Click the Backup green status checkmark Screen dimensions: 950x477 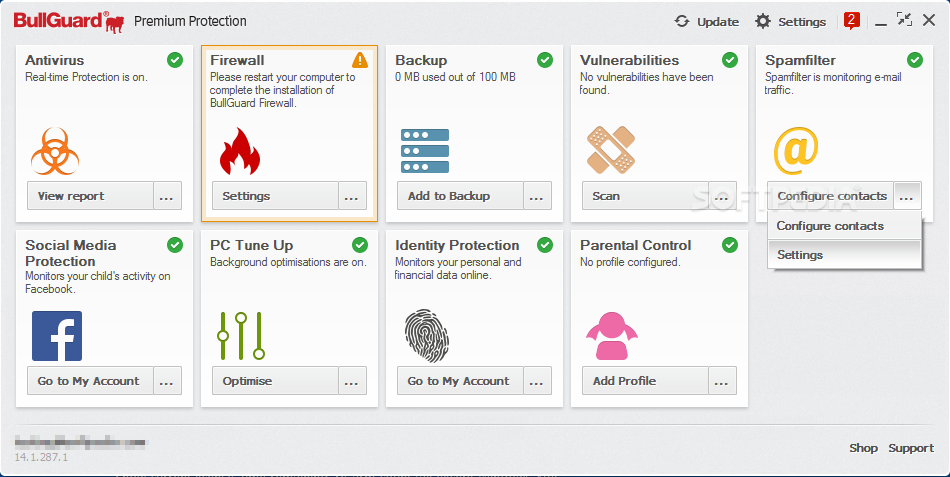click(545, 60)
